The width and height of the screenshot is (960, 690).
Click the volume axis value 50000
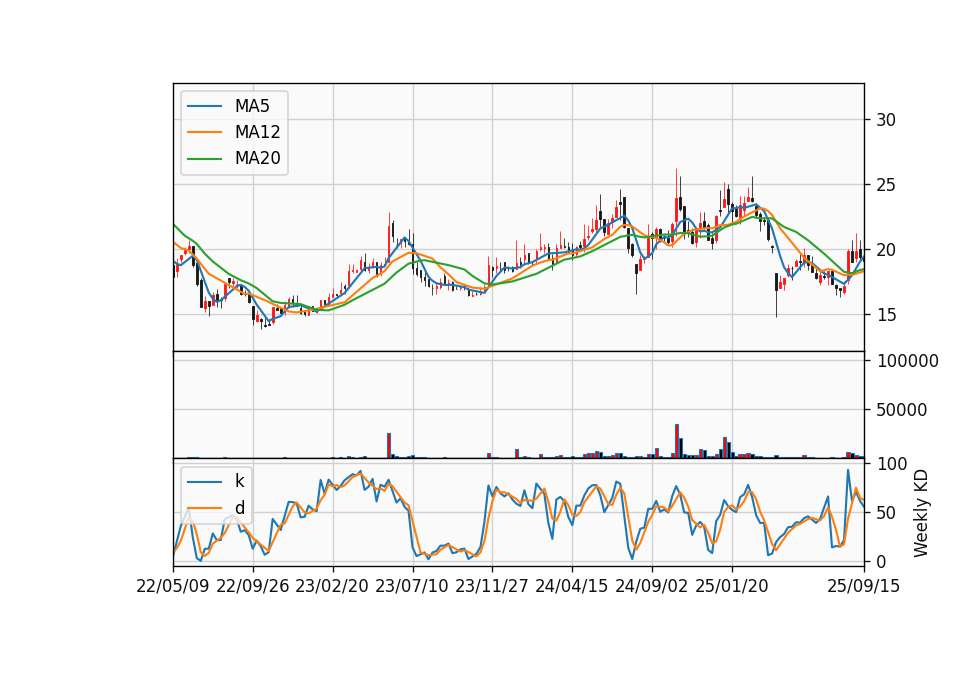pos(902,410)
